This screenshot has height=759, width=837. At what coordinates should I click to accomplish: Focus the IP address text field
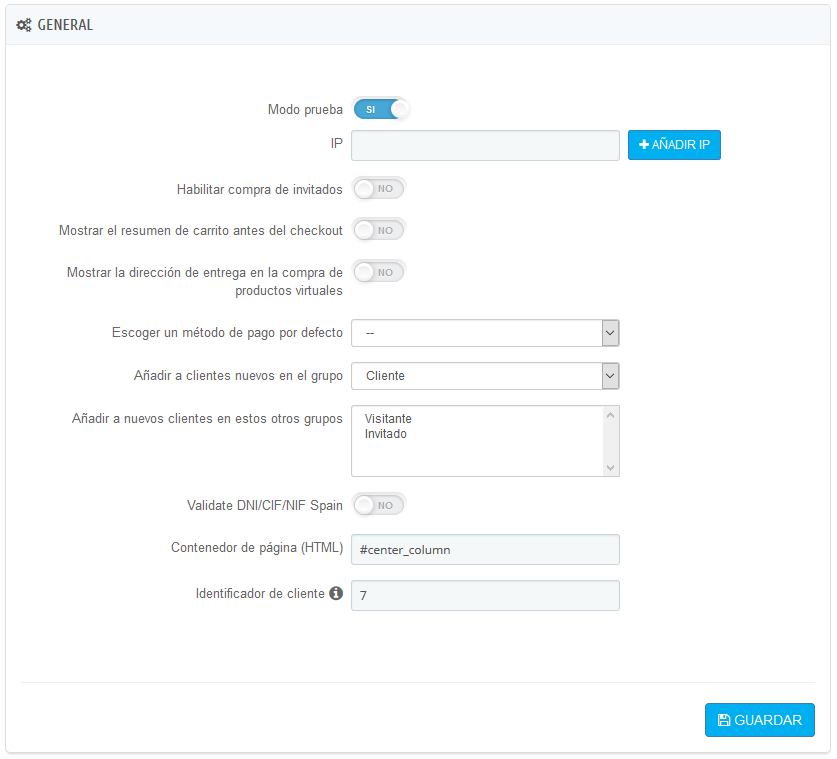point(485,145)
